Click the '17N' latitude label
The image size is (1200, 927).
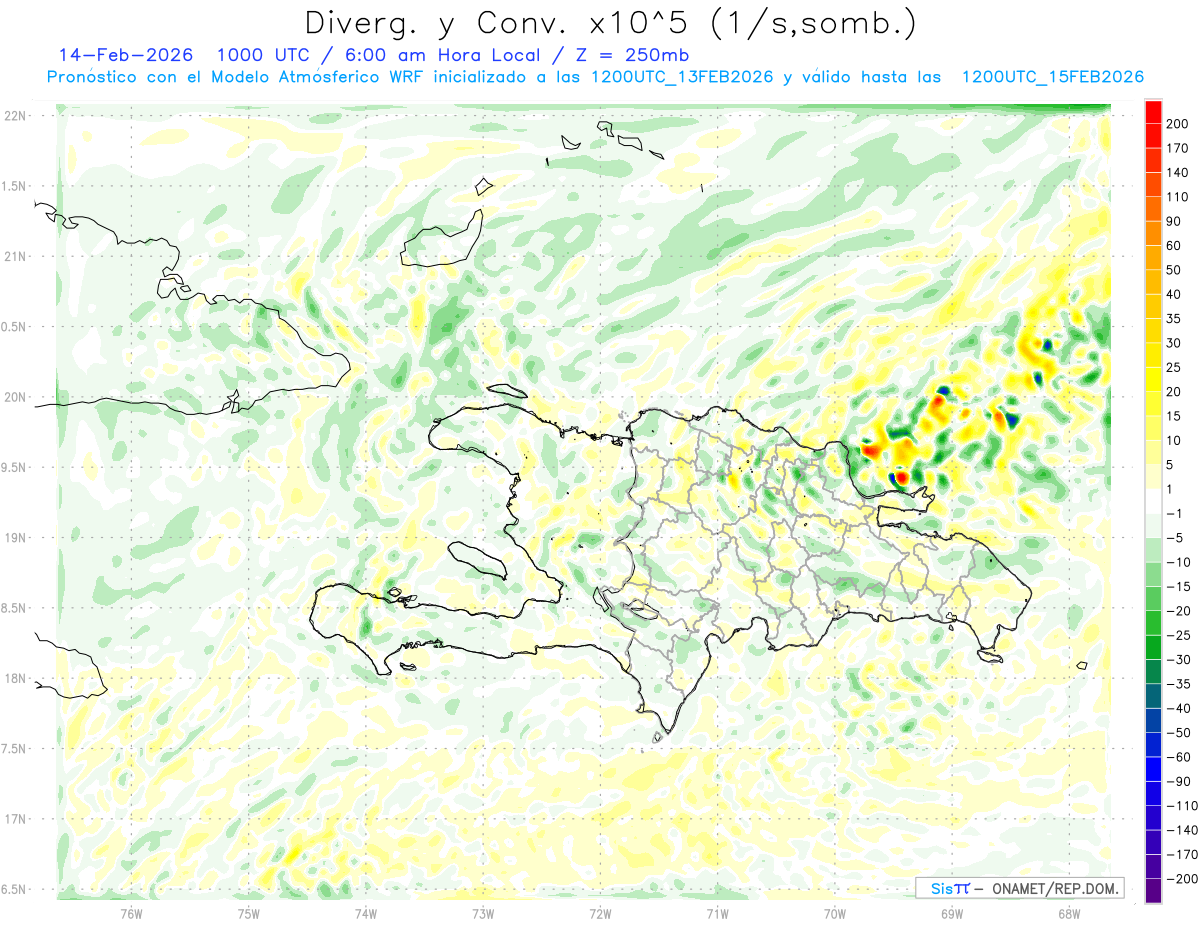click(x=15, y=819)
